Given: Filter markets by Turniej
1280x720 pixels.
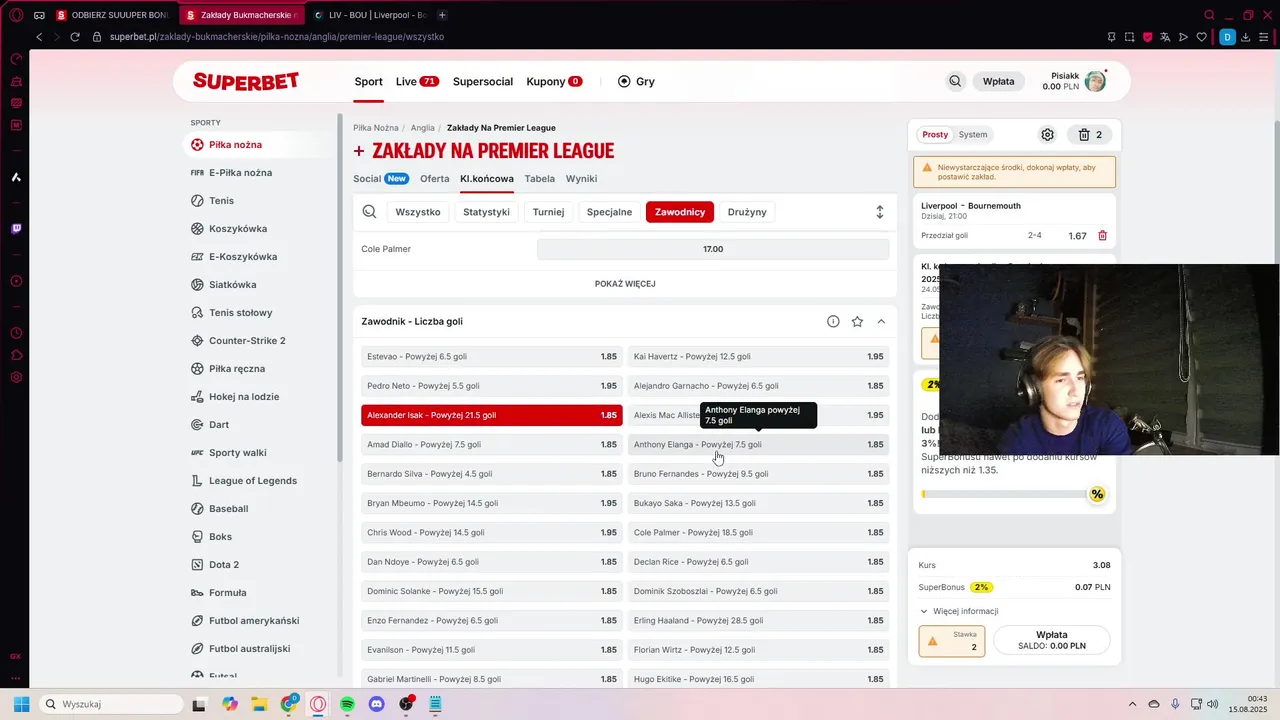Looking at the screenshot, I should coord(549,212).
